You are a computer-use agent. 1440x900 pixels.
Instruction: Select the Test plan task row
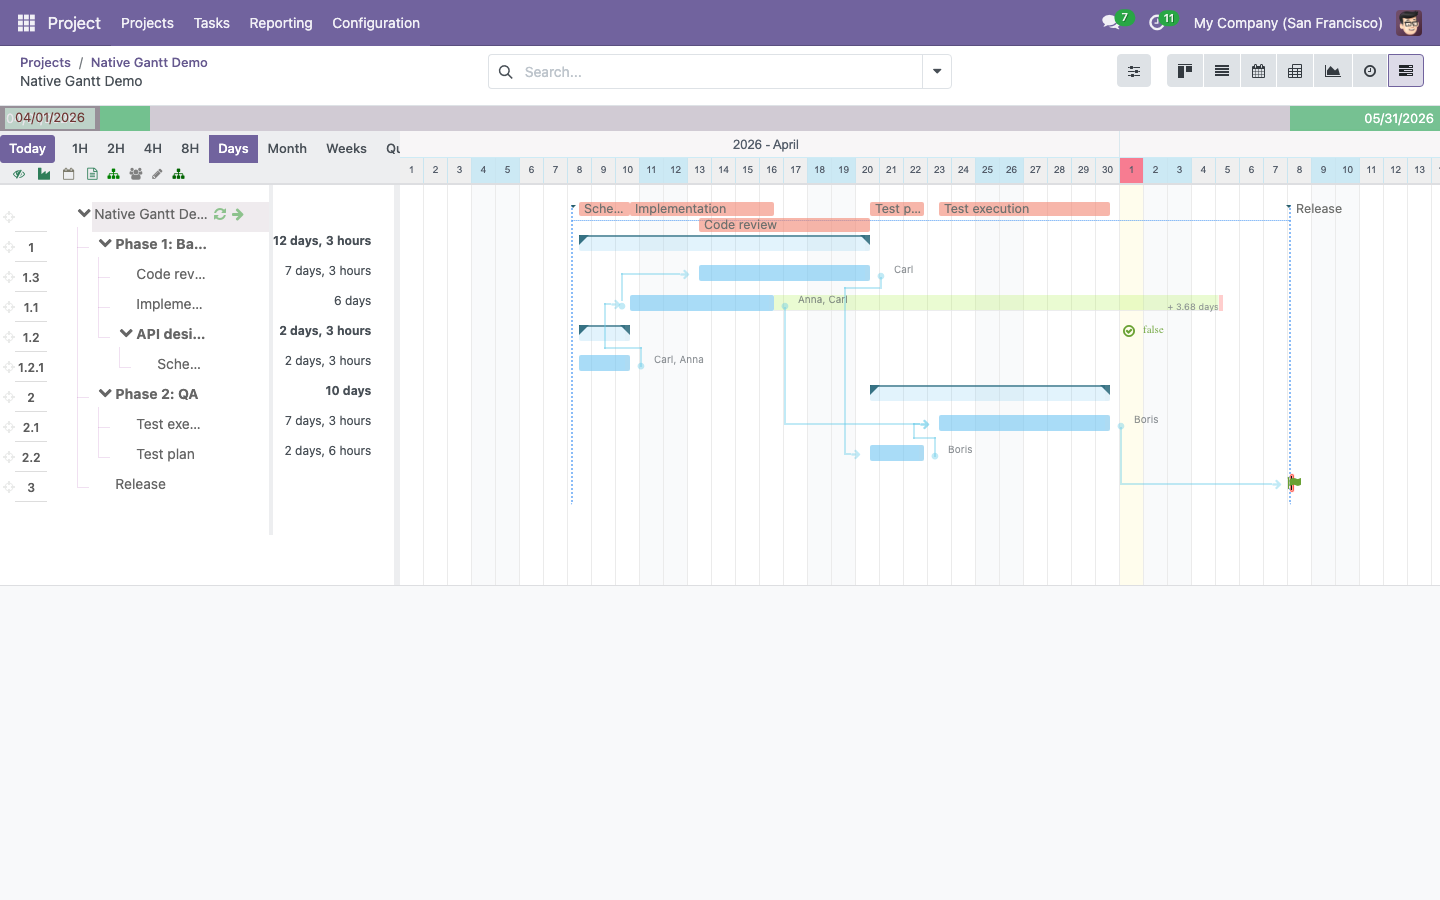point(165,454)
